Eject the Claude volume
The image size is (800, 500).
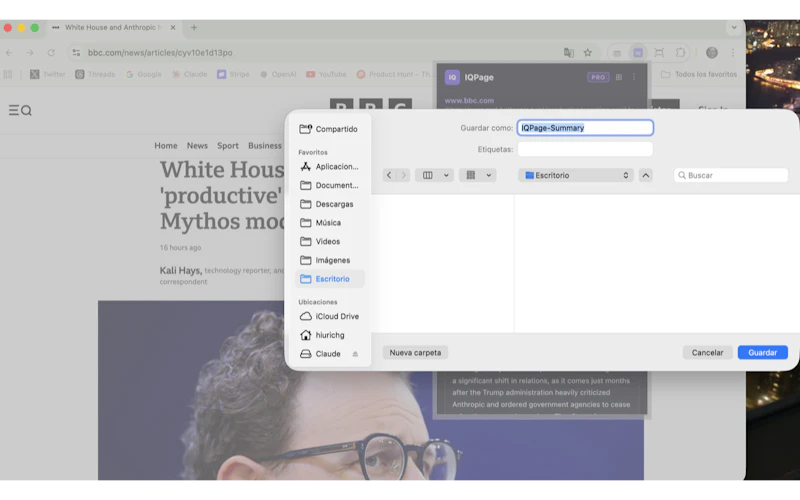coord(355,354)
